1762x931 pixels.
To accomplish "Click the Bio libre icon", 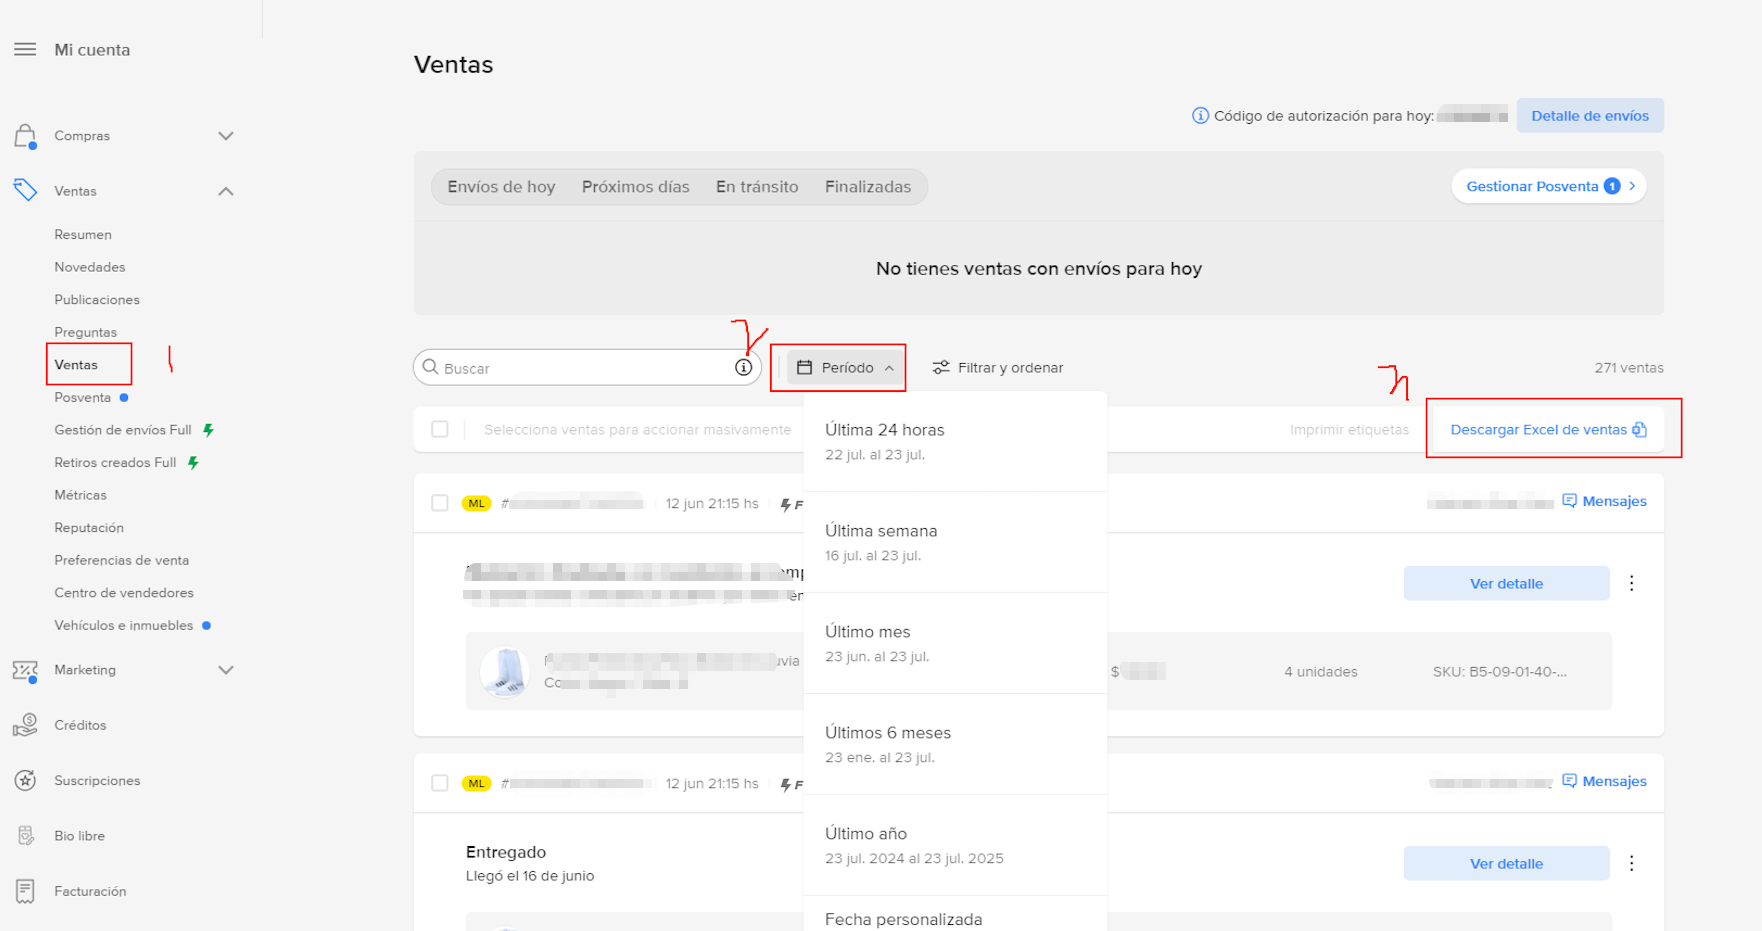I will point(25,836).
